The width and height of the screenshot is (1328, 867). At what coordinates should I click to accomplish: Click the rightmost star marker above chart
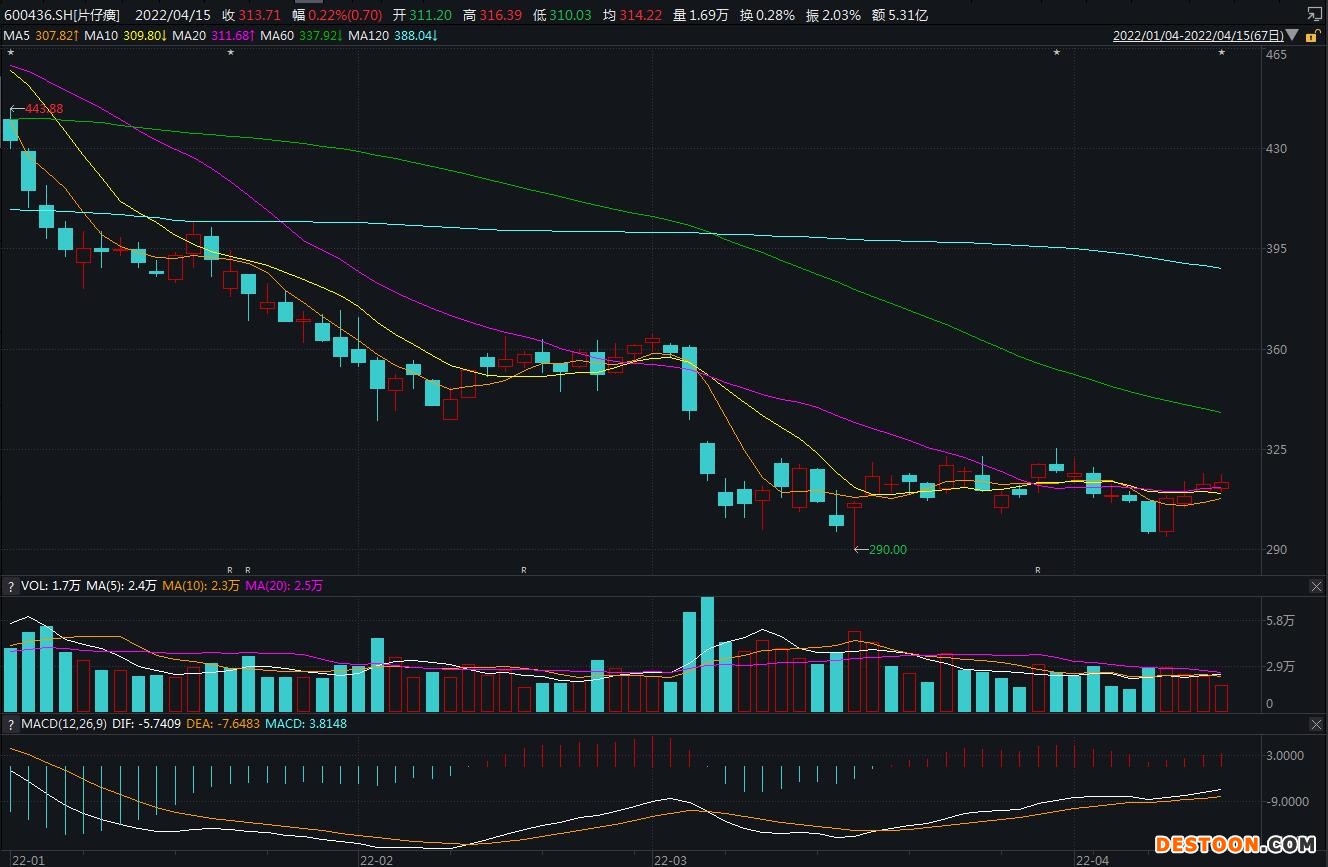tap(1221, 52)
